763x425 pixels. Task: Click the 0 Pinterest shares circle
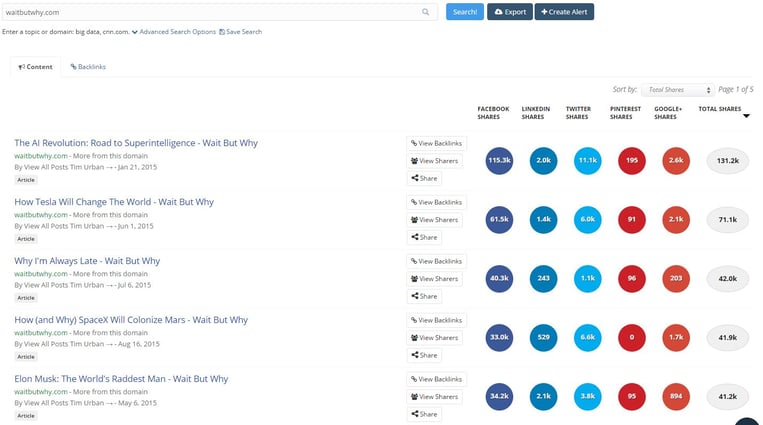pos(632,337)
